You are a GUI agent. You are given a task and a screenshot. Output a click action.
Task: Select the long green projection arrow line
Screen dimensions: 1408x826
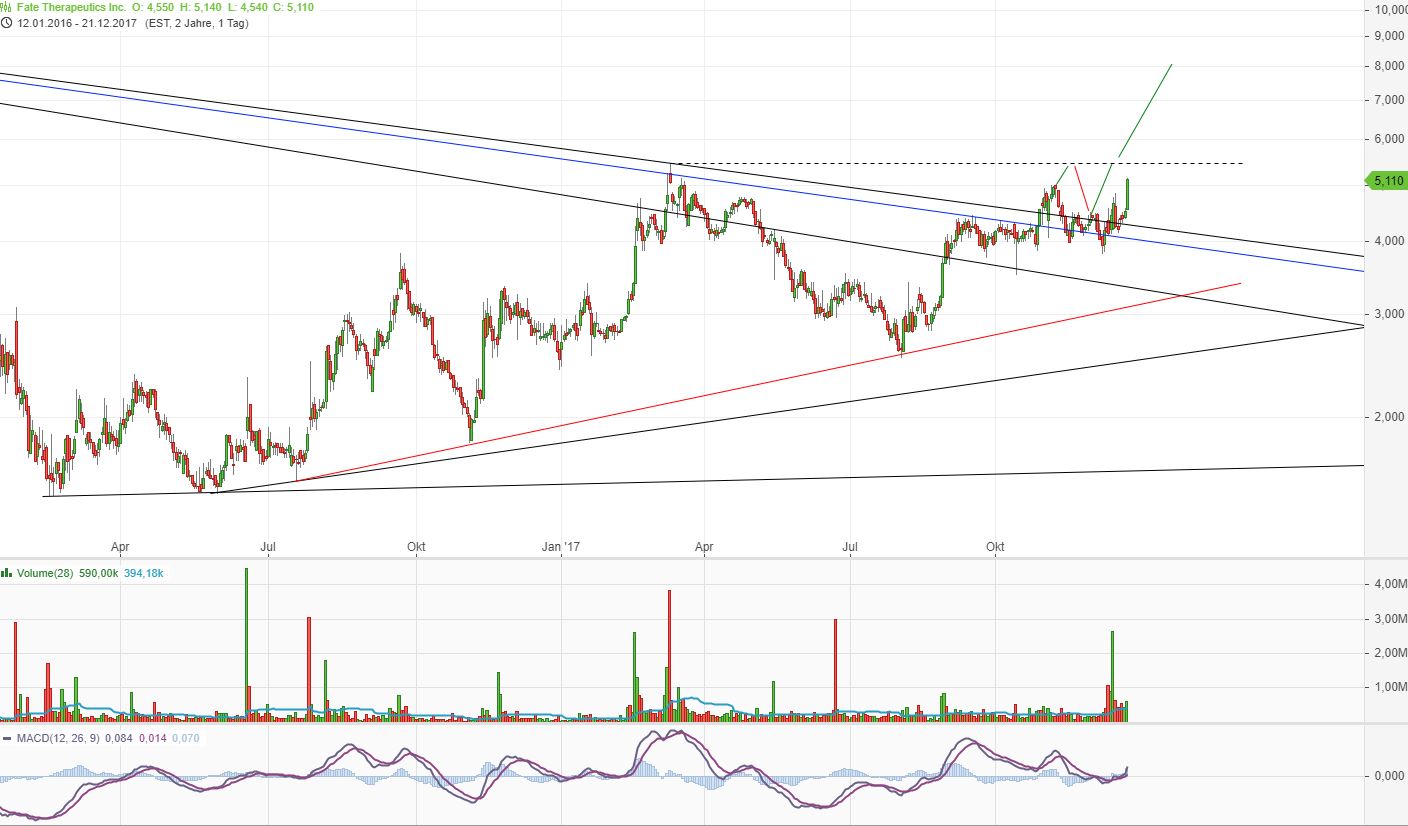[1145, 110]
